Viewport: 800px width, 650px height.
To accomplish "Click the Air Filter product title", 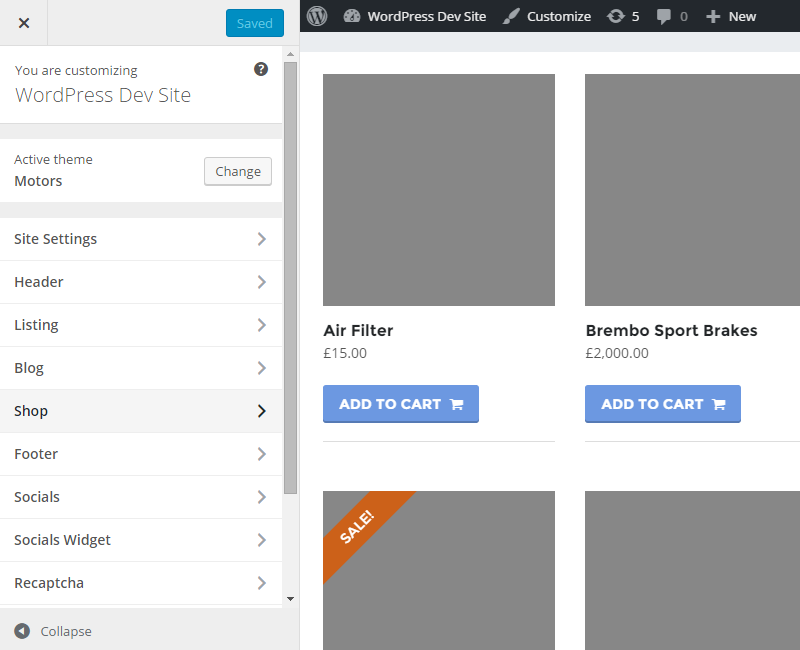I will (358, 331).
